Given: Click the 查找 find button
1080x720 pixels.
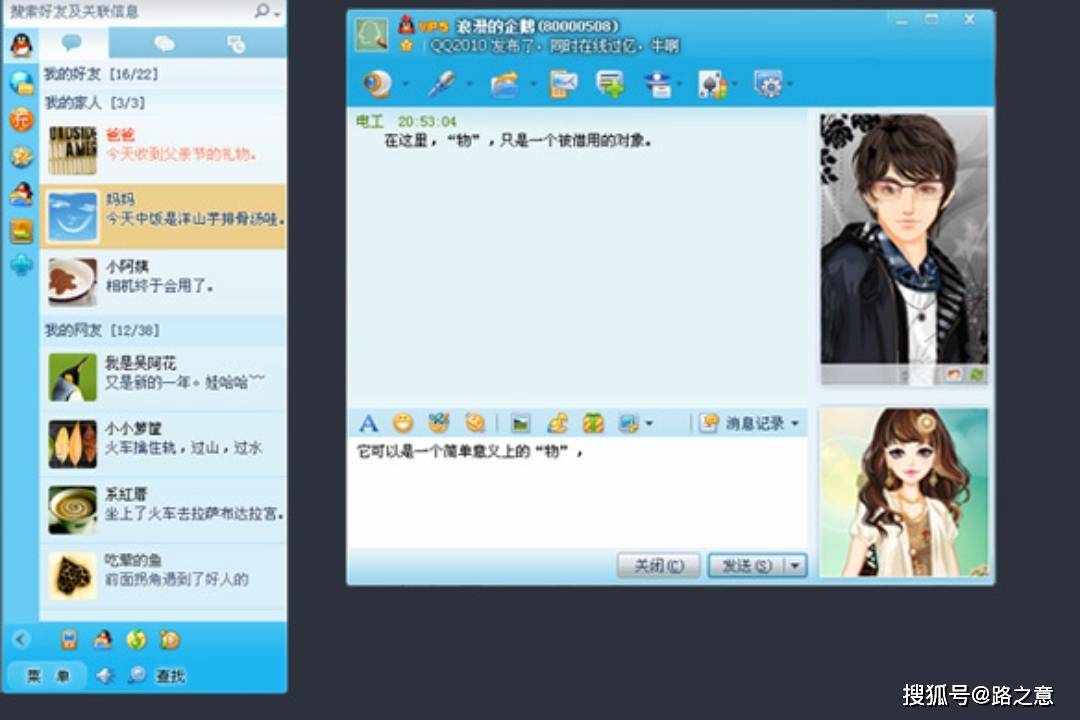Looking at the screenshot, I should (170, 675).
